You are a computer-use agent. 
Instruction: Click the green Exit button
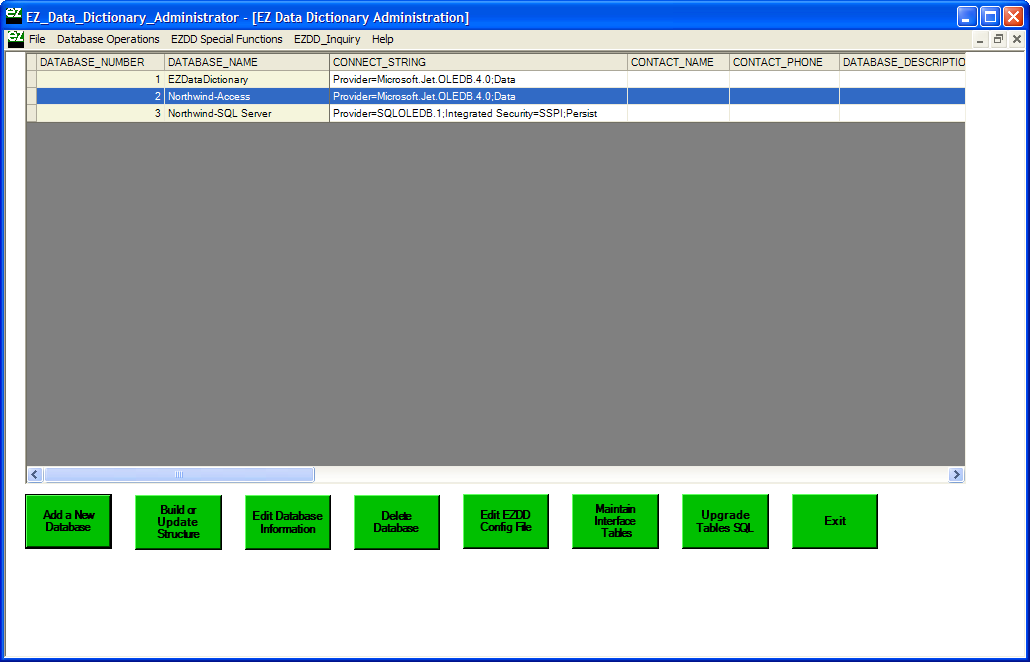click(x=835, y=521)
